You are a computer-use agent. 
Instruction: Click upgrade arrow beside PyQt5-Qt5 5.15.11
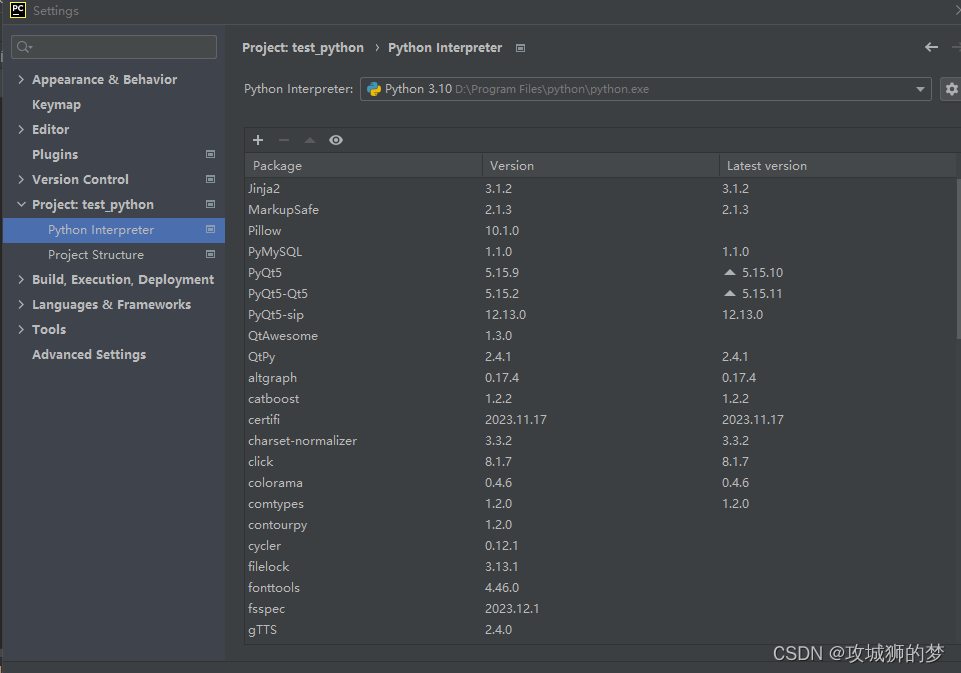coord(729,293)
